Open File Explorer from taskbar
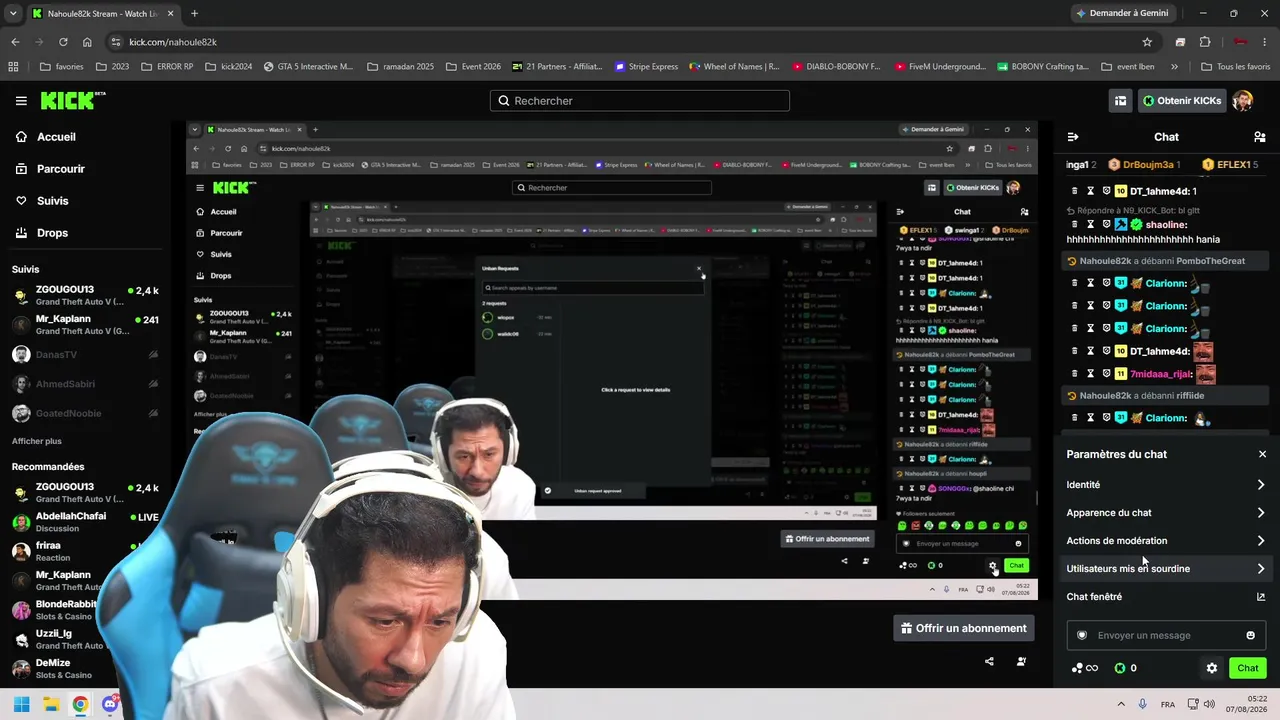This screenshot has width=1280, height=720. coord(51,704)
